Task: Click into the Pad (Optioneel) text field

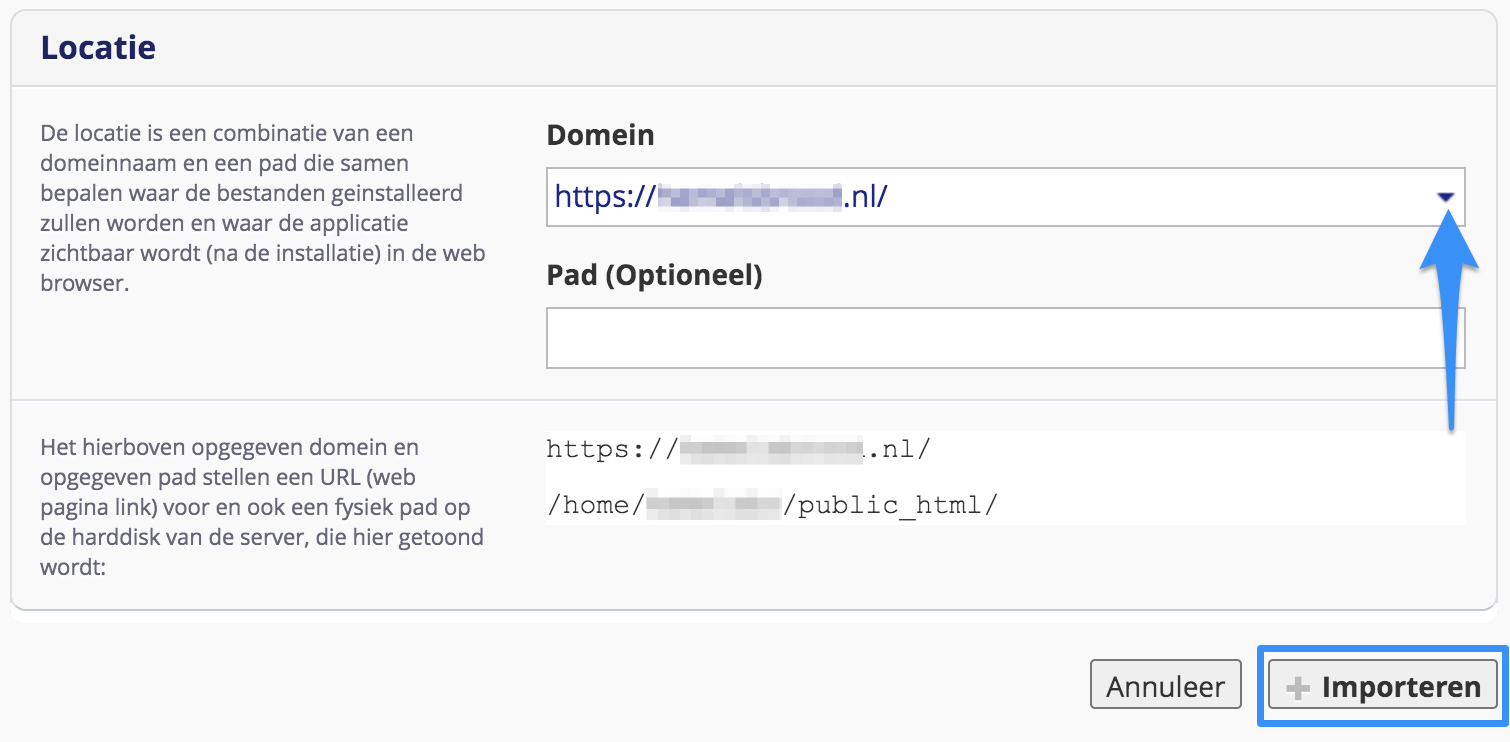Action: coord(1005,338)
